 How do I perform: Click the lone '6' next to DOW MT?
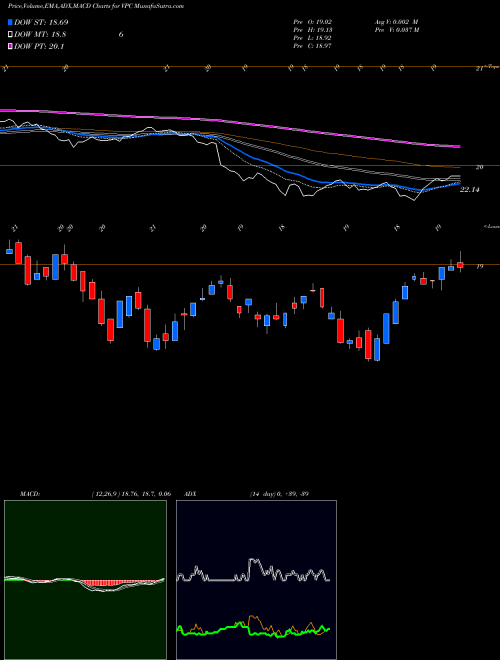click(121, 35)
